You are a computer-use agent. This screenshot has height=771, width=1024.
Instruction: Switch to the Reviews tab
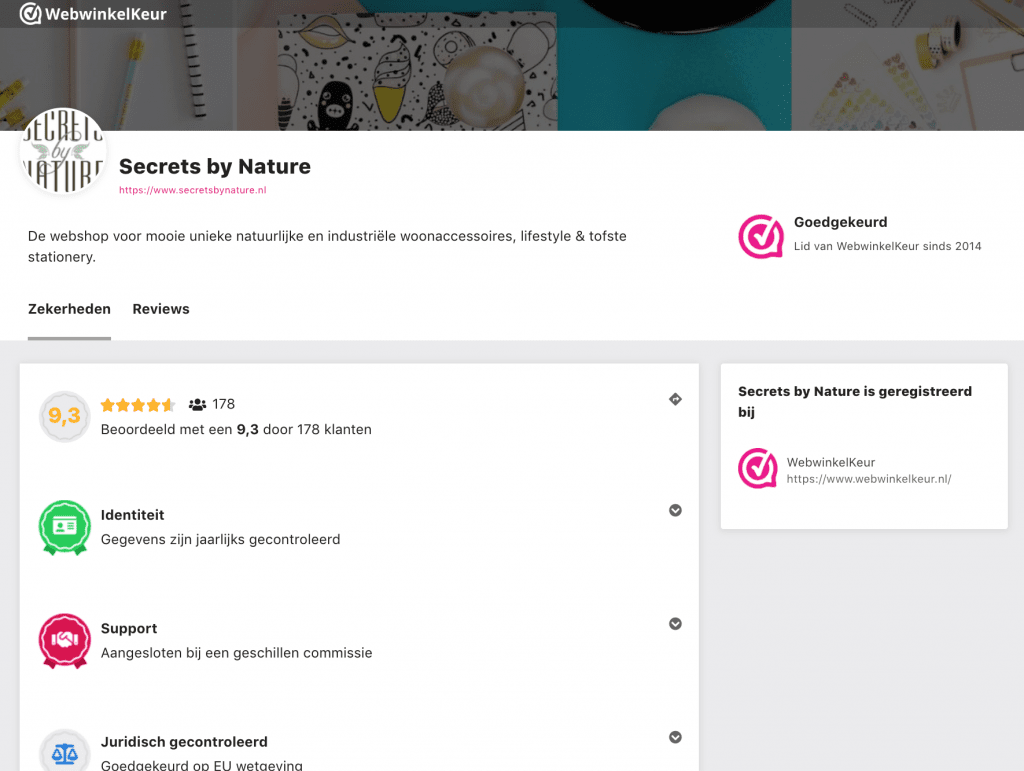coord(161,309)
